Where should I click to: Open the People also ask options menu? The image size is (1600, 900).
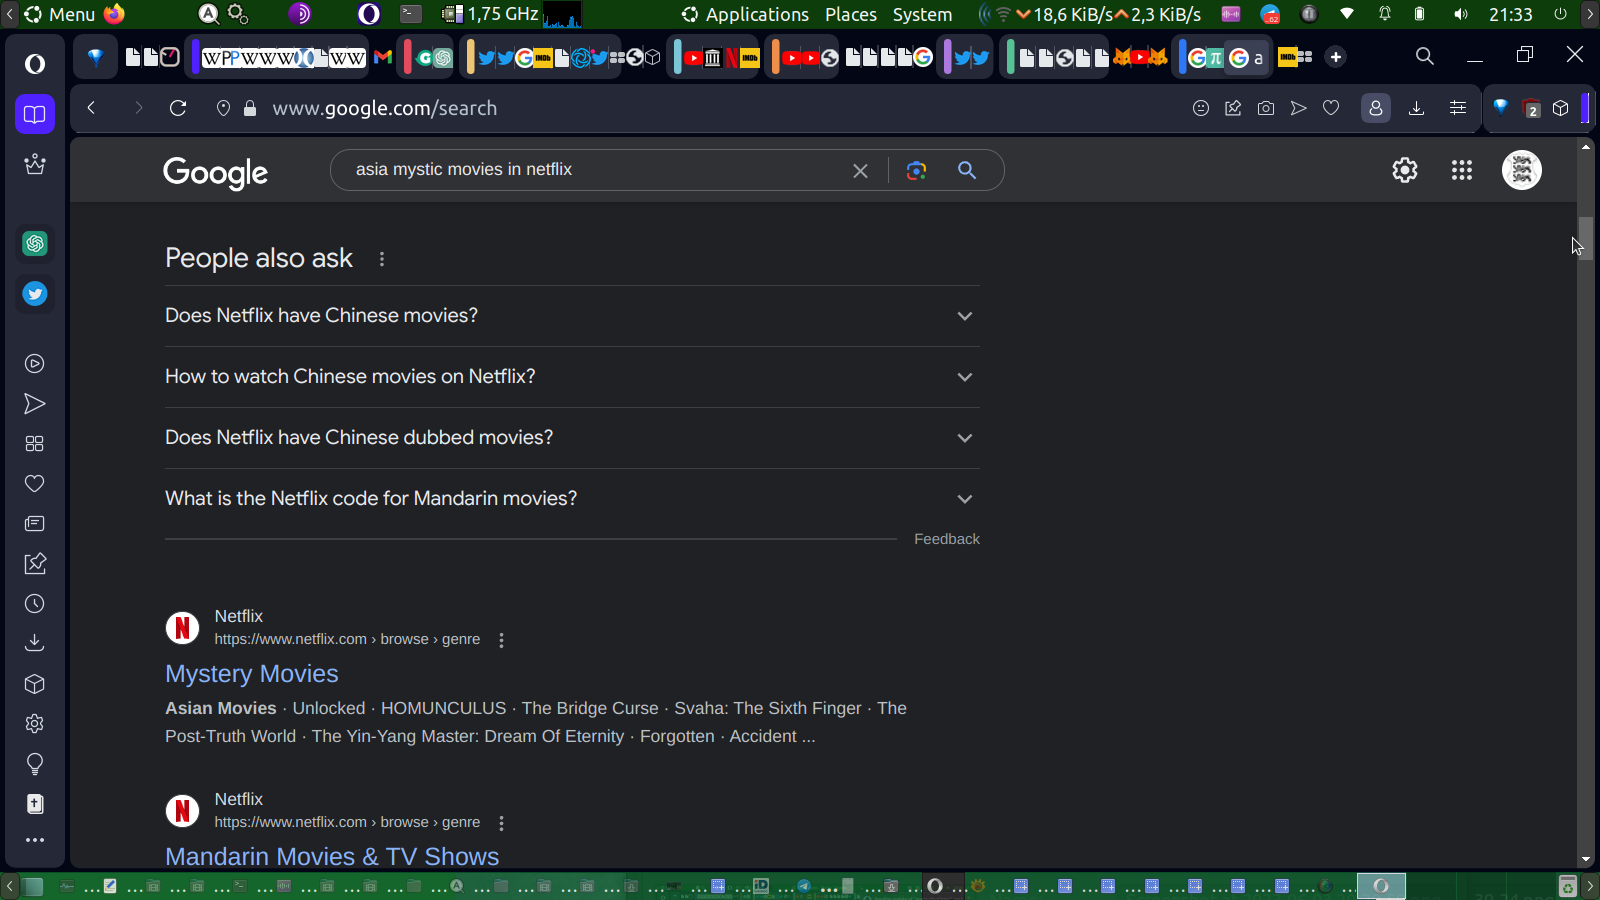(x=382, y=259)
